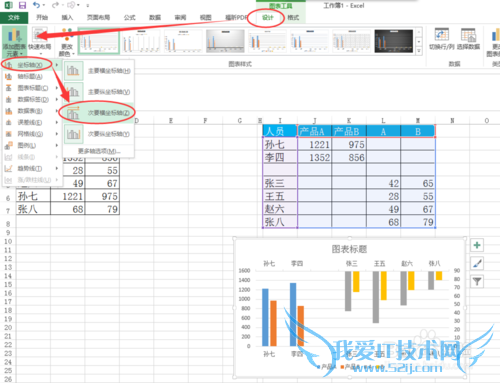Click the funnel Chart Filters button
This screenshot has height=383, width=500.
point(477,282)
